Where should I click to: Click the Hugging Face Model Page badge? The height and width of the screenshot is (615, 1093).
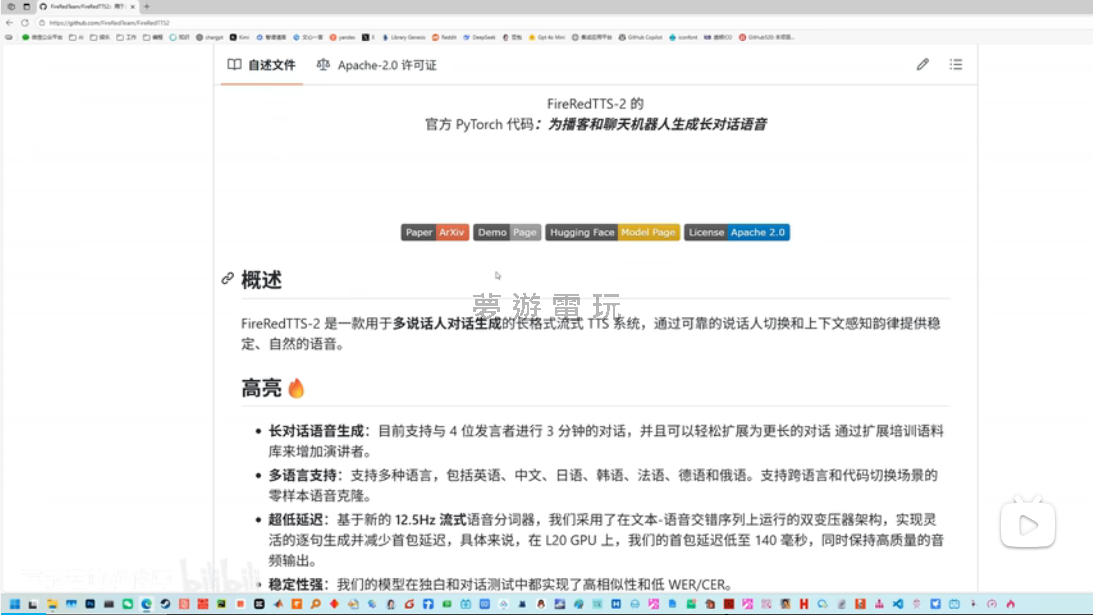(x=612, y=232)
